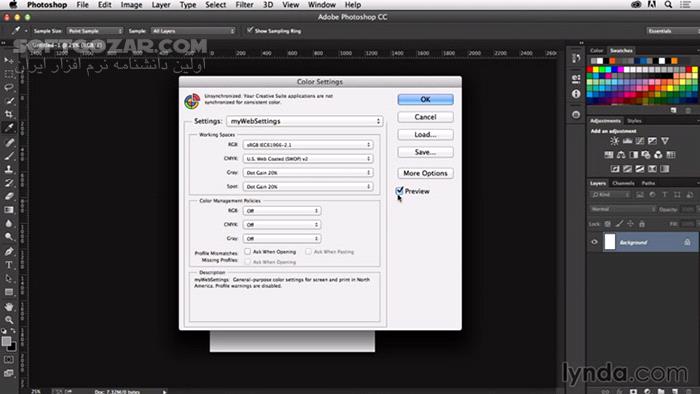
Task: Select the Dodge tool
Action: pyautogui.click(x=8, y=236)
